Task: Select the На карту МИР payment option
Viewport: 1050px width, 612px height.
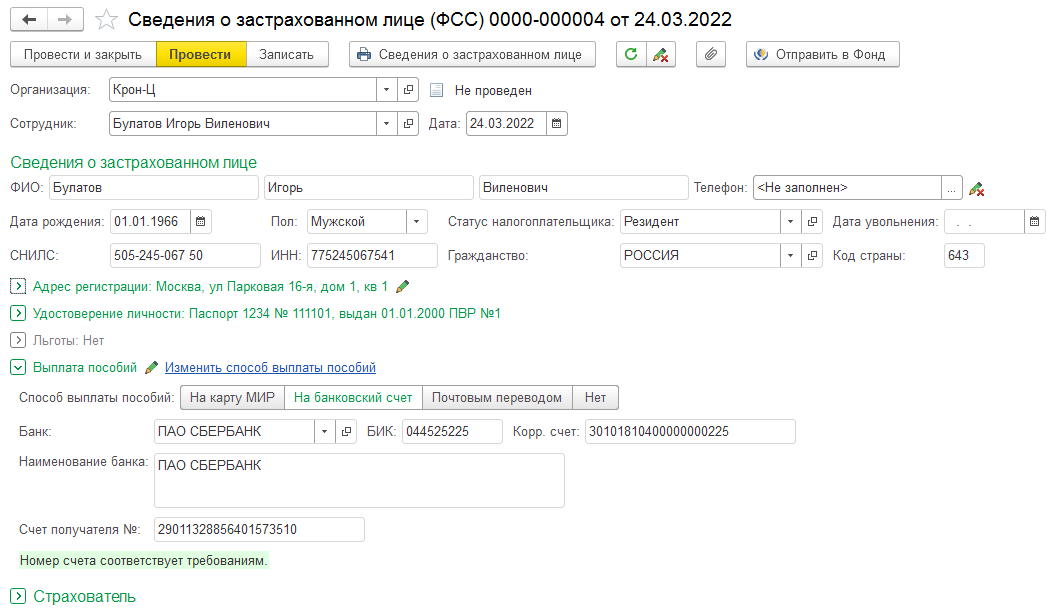Action: 232,398
